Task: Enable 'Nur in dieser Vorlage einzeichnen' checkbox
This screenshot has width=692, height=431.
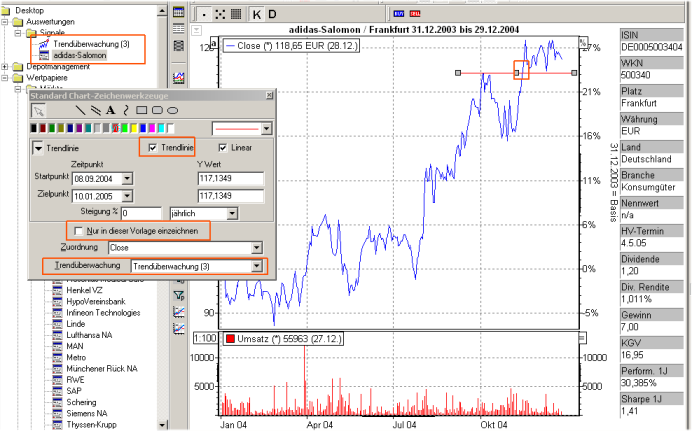Action: [79, 231]
